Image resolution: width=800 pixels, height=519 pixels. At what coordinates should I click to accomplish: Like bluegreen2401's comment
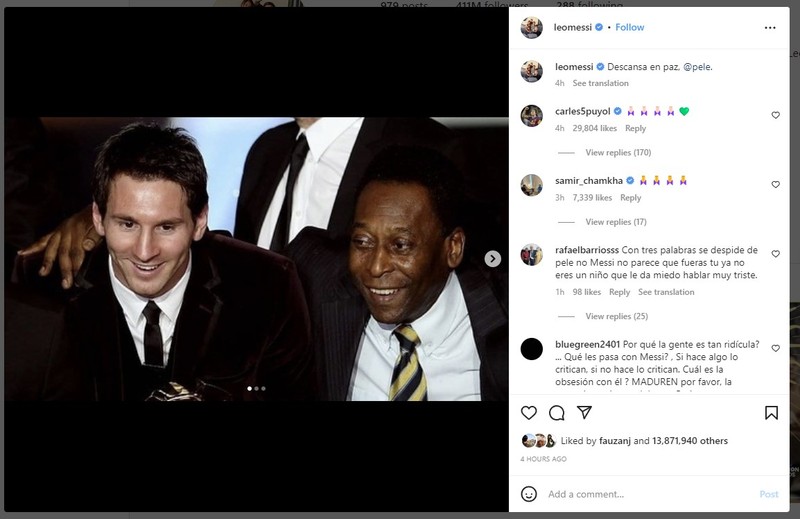click(775, 348)
